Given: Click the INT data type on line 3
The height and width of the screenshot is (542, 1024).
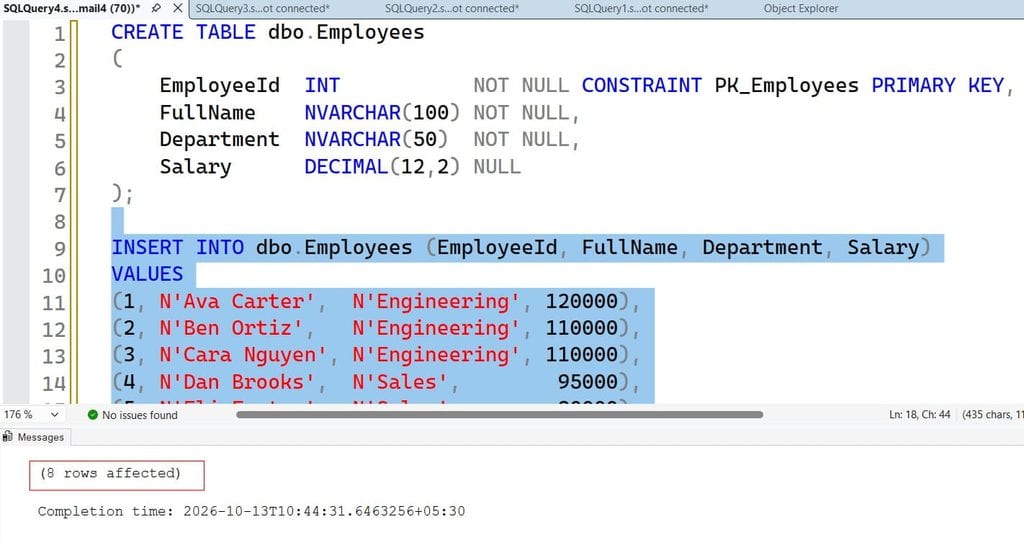Looking at the screenshot, I should 322,86.
